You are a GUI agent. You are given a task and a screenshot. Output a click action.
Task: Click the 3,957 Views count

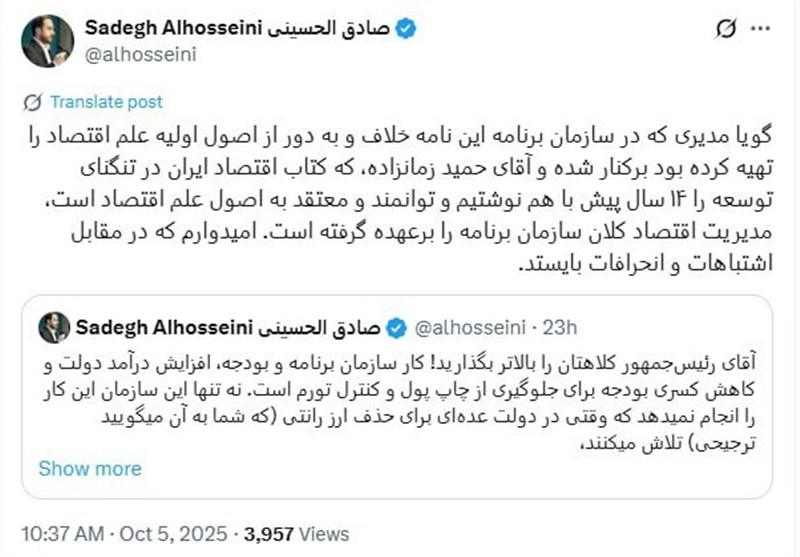[x=300, y=534]
